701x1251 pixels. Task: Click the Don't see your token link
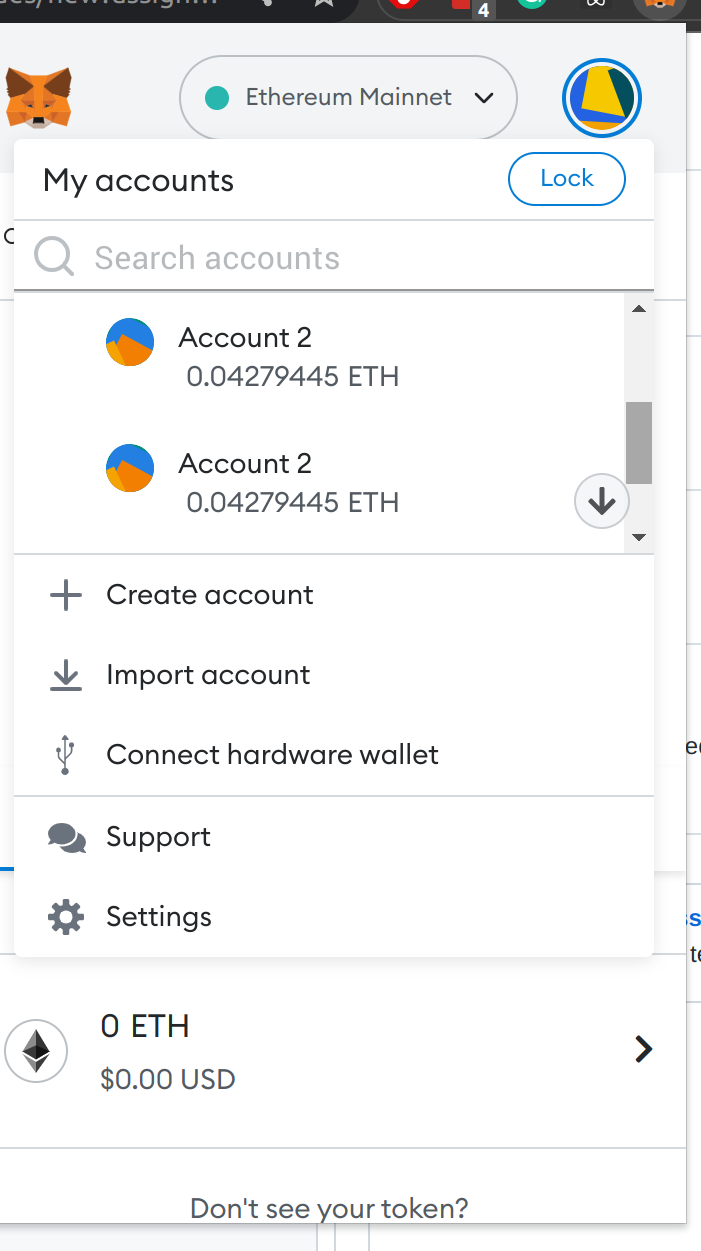click(329, 1208)
